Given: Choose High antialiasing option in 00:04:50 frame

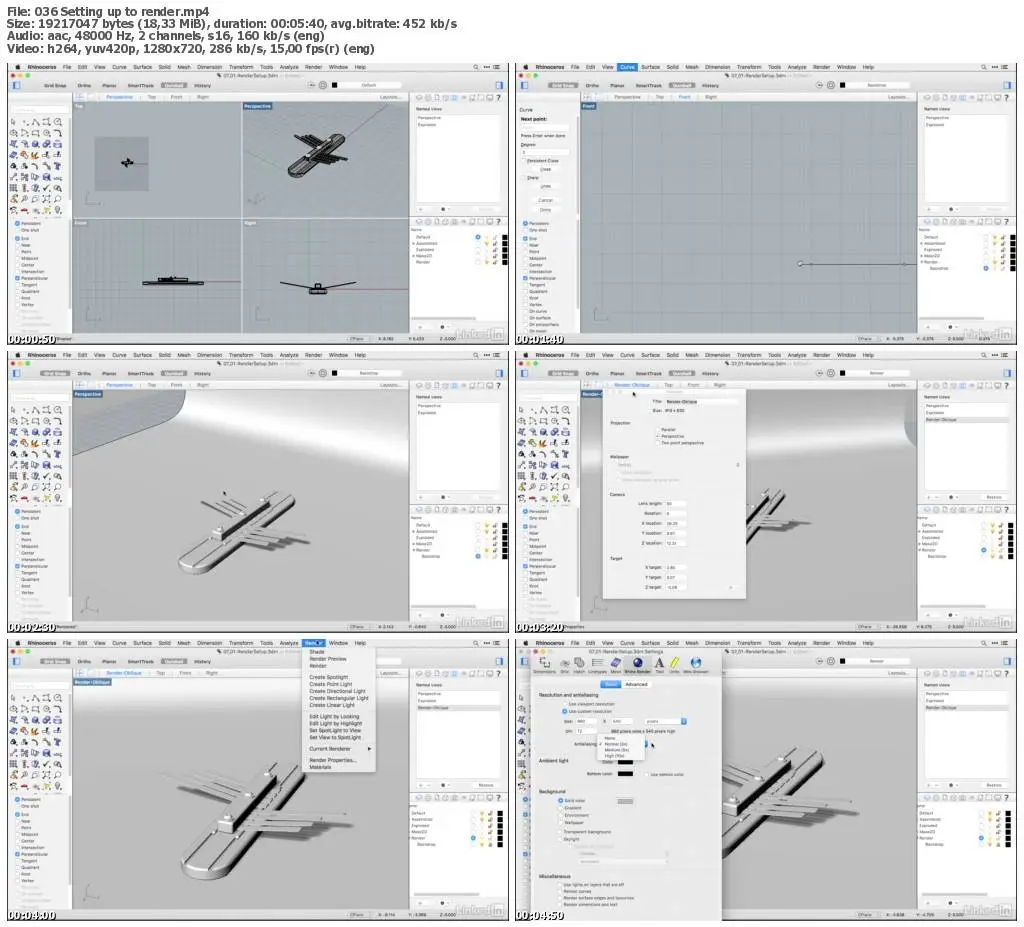Looking at the screenshot, I should [615, 756].
